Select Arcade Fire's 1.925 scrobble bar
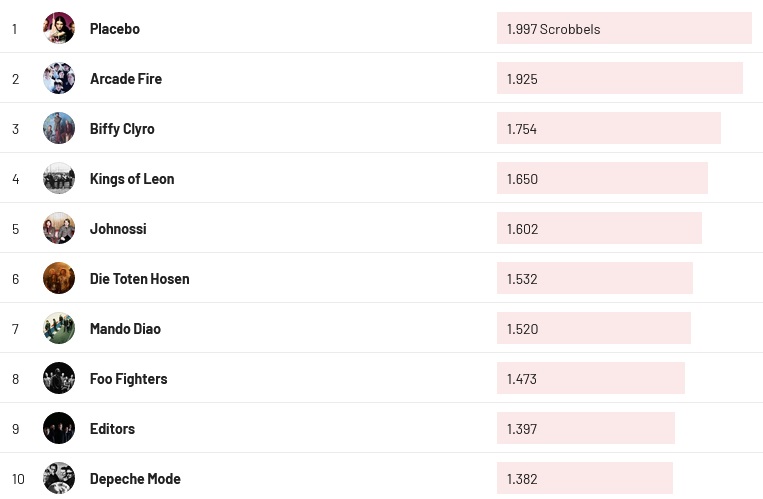Screen dimensions: 763x499 (620, 79)
